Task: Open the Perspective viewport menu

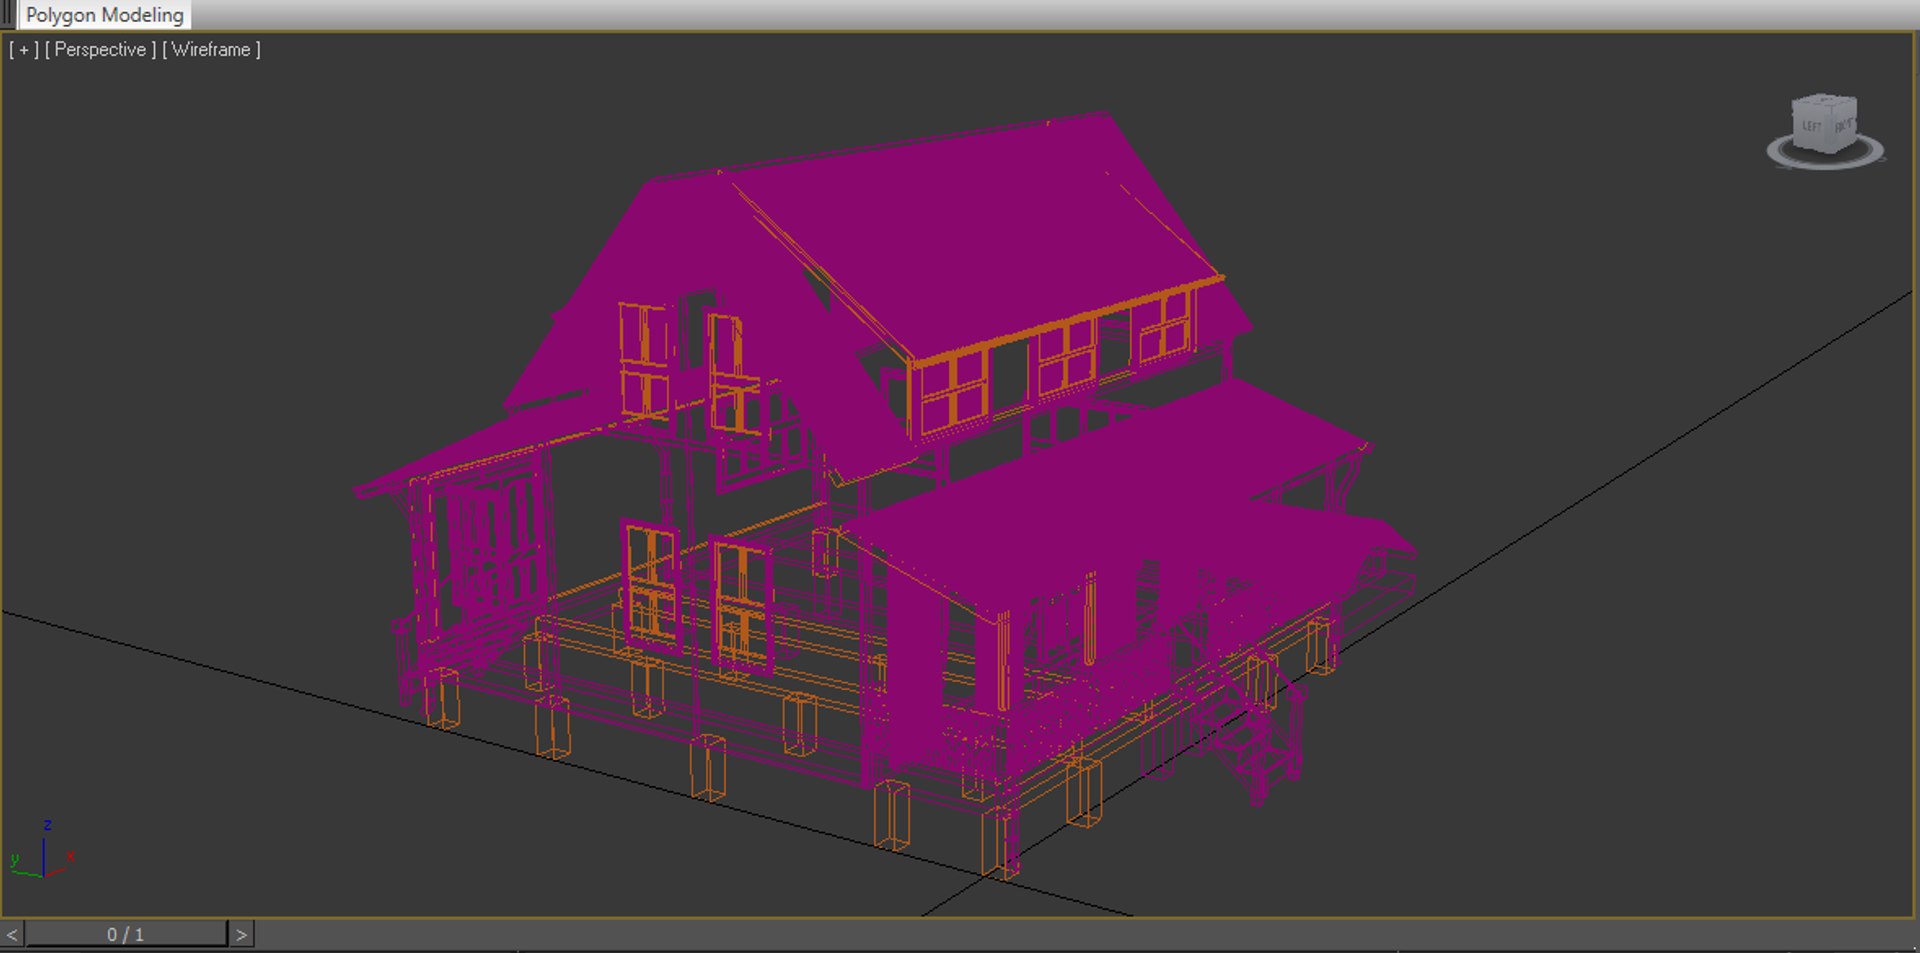Action: pyautogui.click(x=100, y=50)
